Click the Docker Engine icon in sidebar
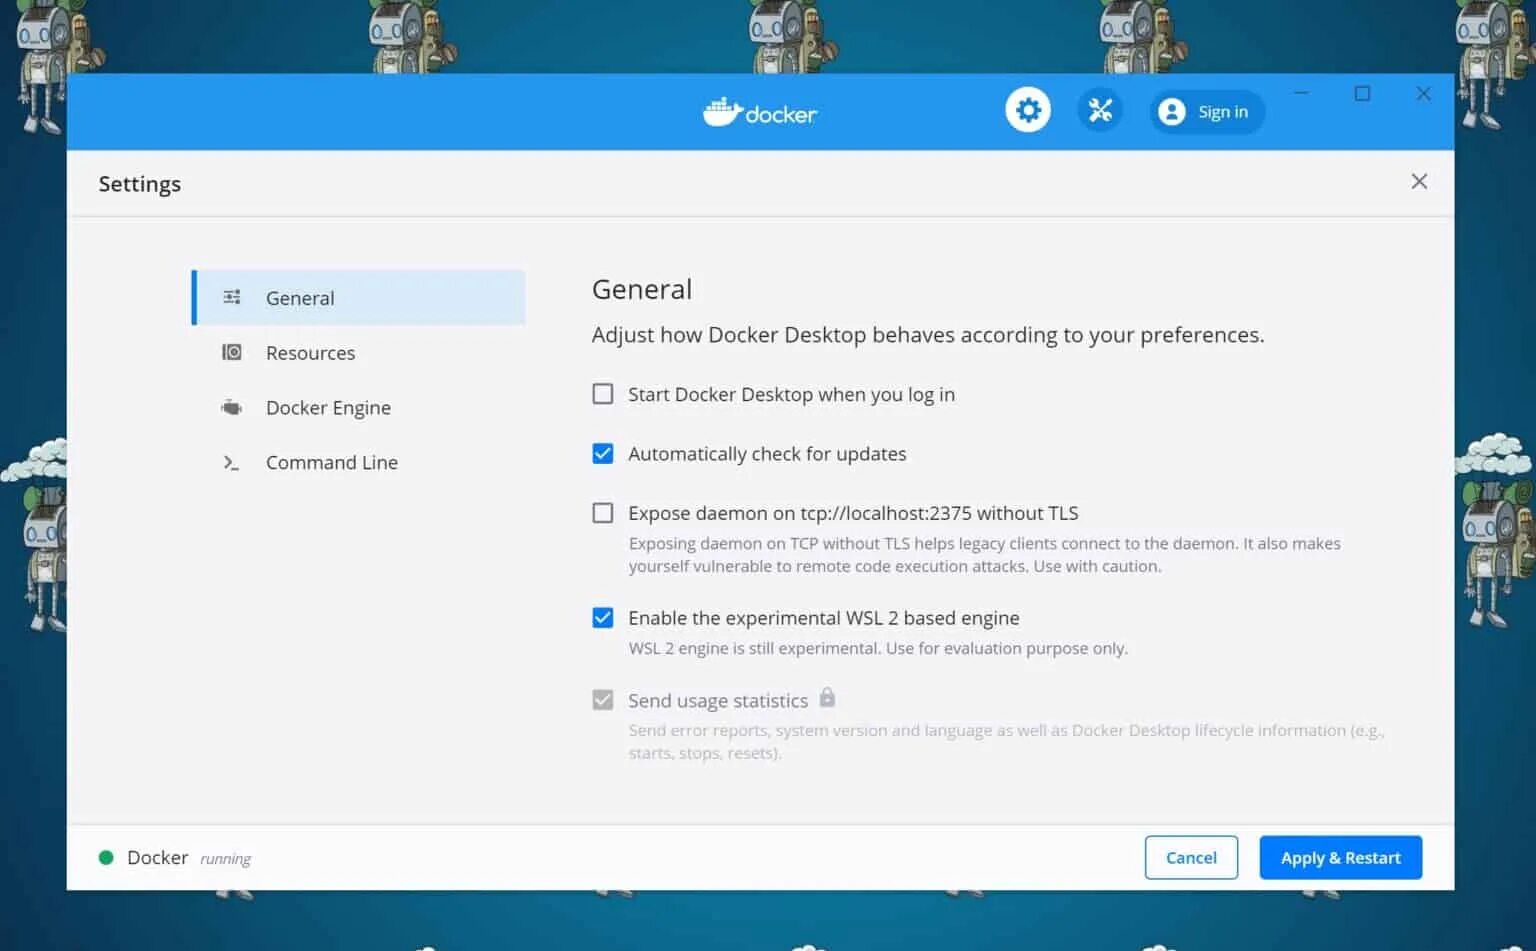The image size is (1536, 951). [232, 407]
